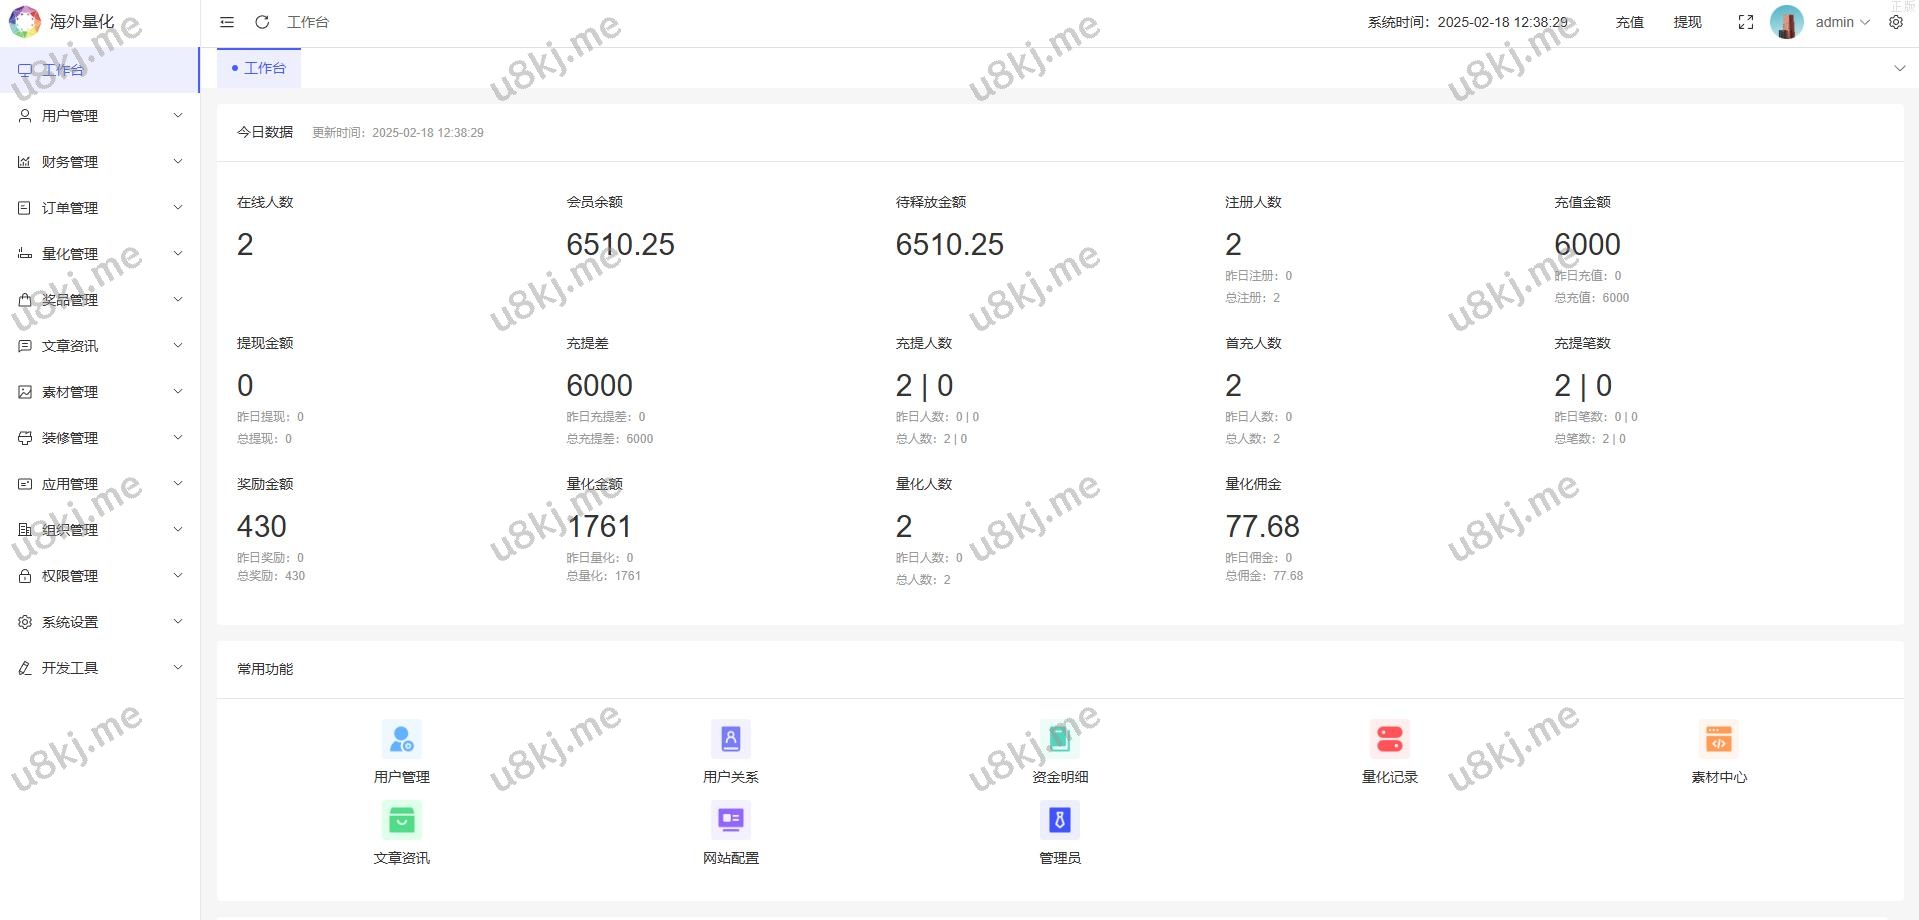Open the 网站配置 shortcut icon

click(x=730, y=821)
